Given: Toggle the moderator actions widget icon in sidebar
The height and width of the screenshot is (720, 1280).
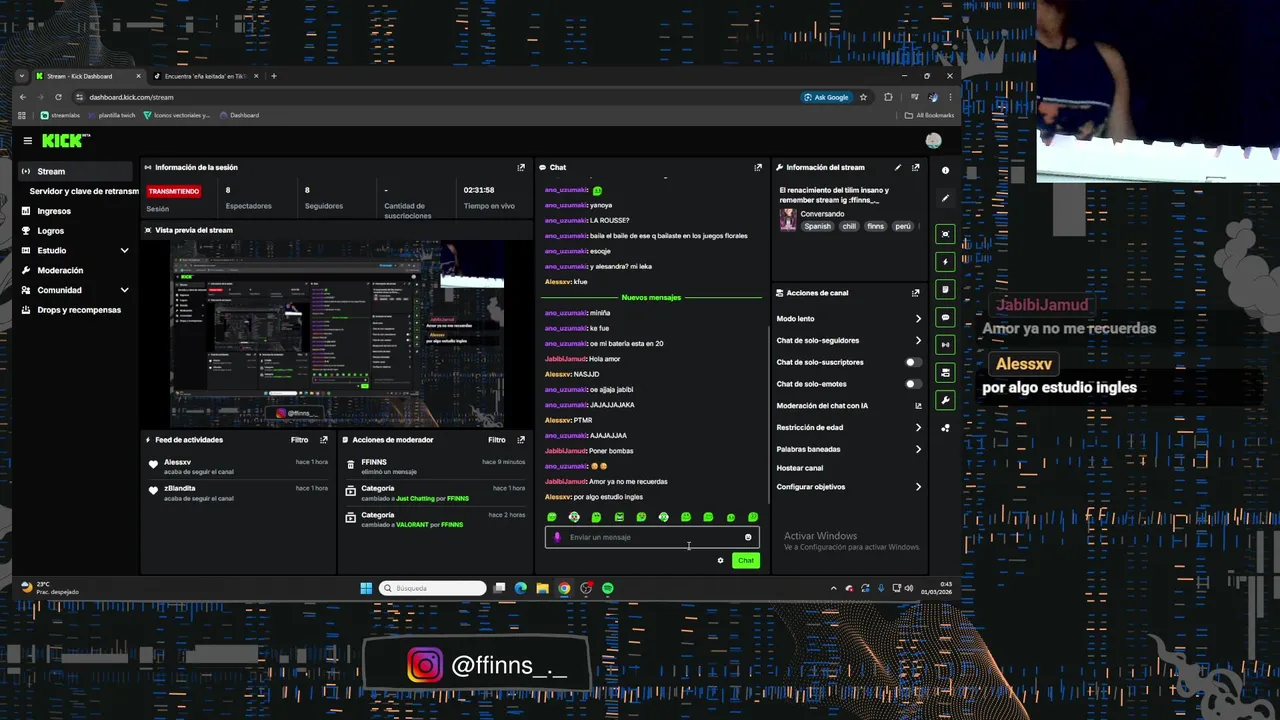Looking at the screenshot, I should 945,373.
